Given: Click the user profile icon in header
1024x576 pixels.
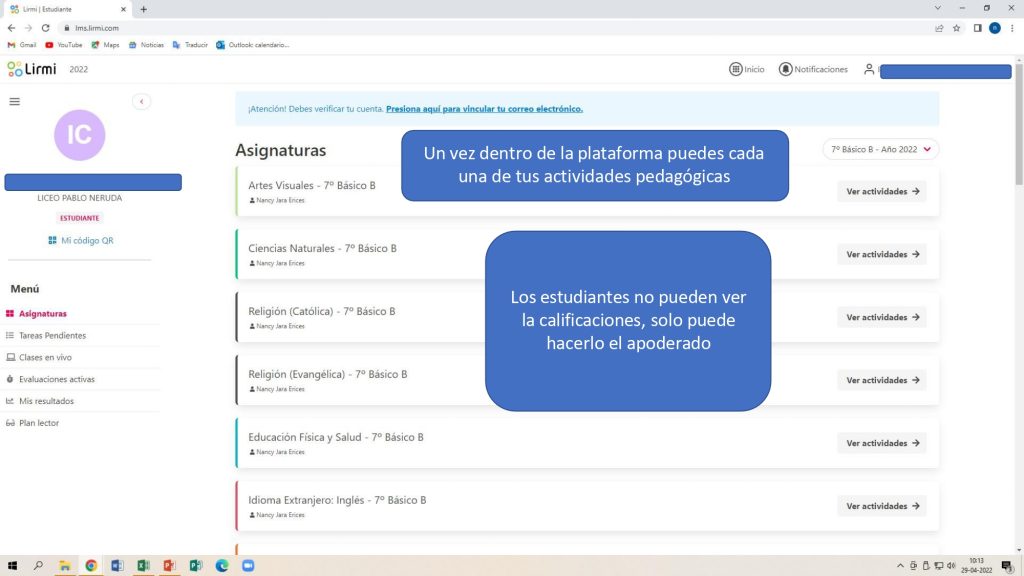Looking at the screenshot, I should pyautogui.click(x=869, y=69).
